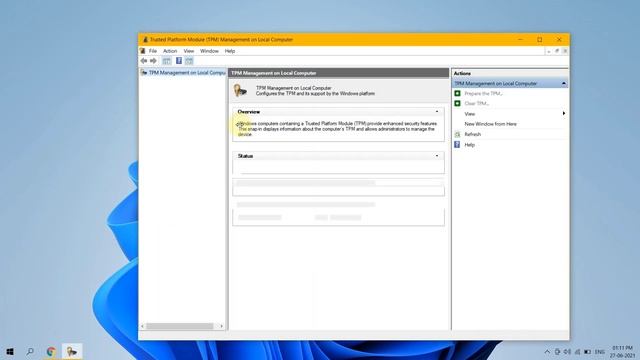Image resolution: width=640 pixels, height=360 pixels.
Task: Launch Chrome from the taskbar
Action: pyautogui.click(x=51, y=351)
